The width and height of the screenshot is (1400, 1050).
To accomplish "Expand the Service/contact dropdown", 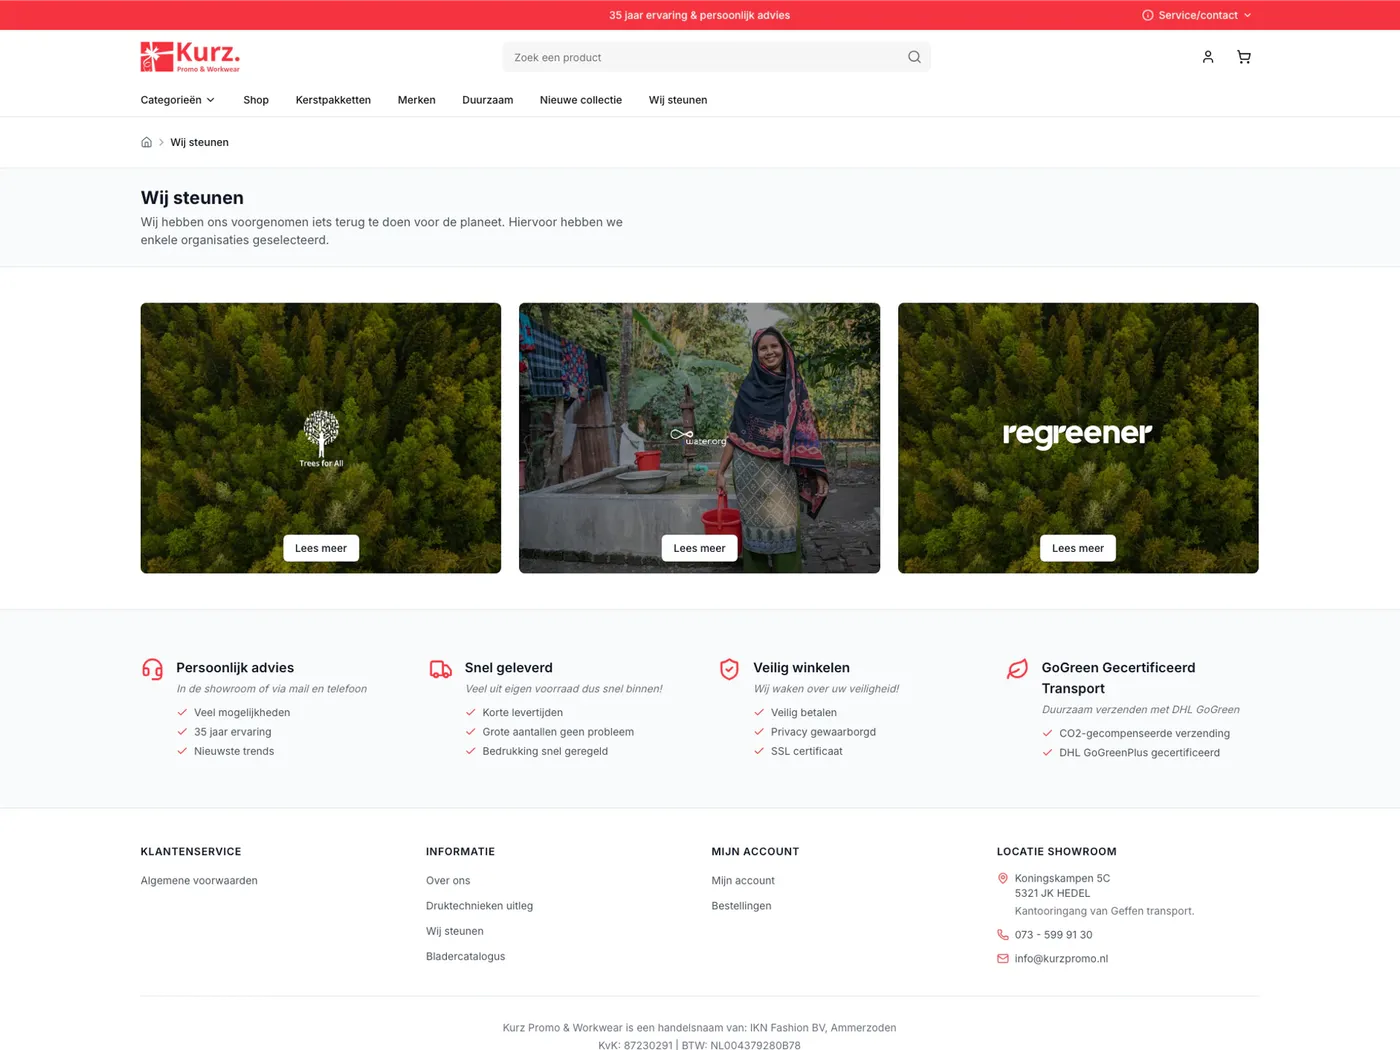I will coord(1197,15).
